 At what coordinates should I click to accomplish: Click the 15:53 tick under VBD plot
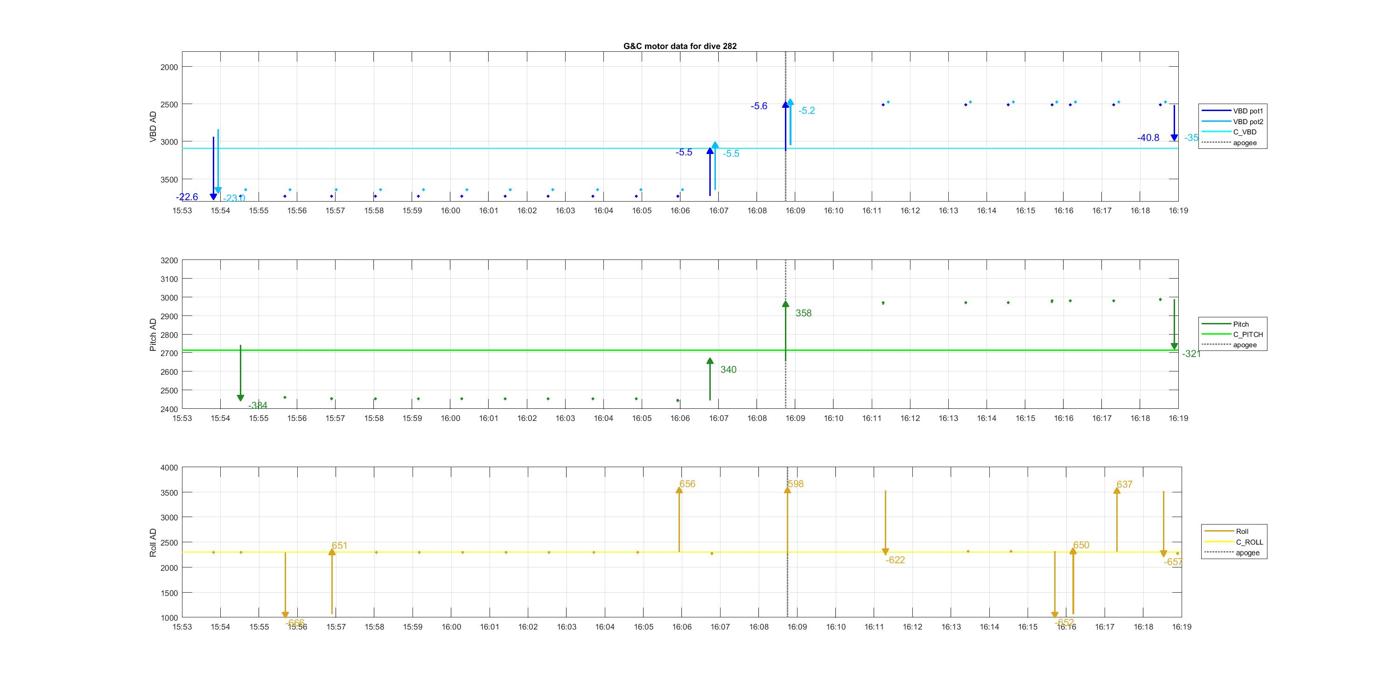click(x=182, y=211)
